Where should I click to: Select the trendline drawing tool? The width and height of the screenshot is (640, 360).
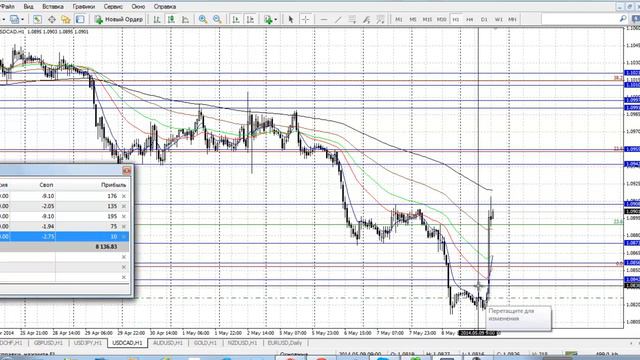338,19
